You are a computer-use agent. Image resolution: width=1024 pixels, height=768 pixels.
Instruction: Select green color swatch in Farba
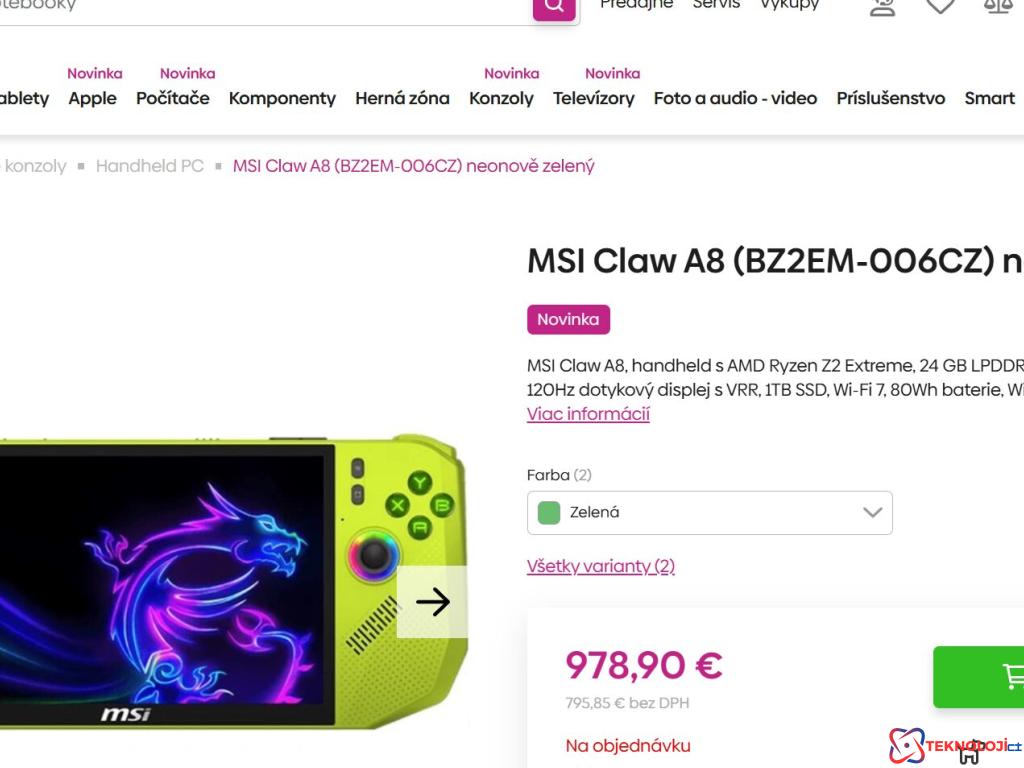[549, 513]
